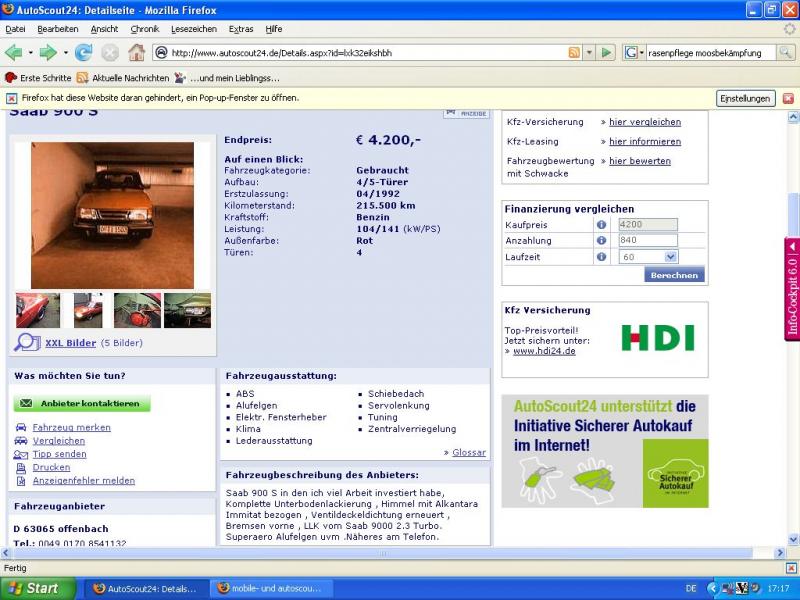800x600 pixels.
Task: Click the Windows Start button
Action: pos(38,588)
